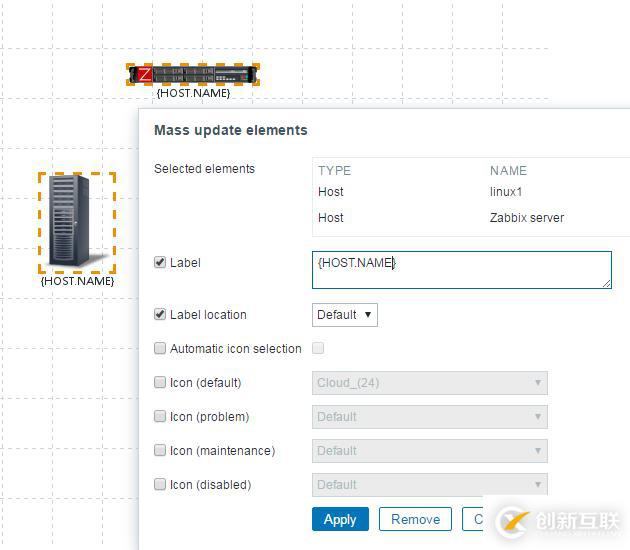Open the Label location Default dropdown
Viewport: 630px width, 550px height.
click(345, 315)
